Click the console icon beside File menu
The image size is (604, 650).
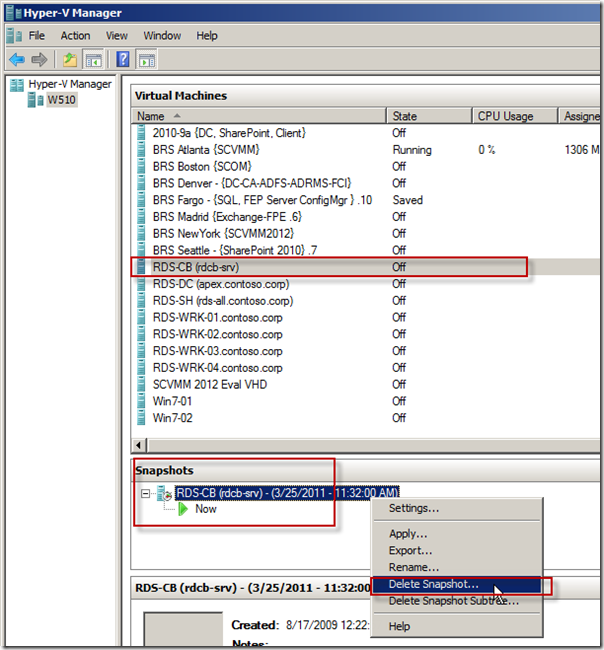click(14, 36)
